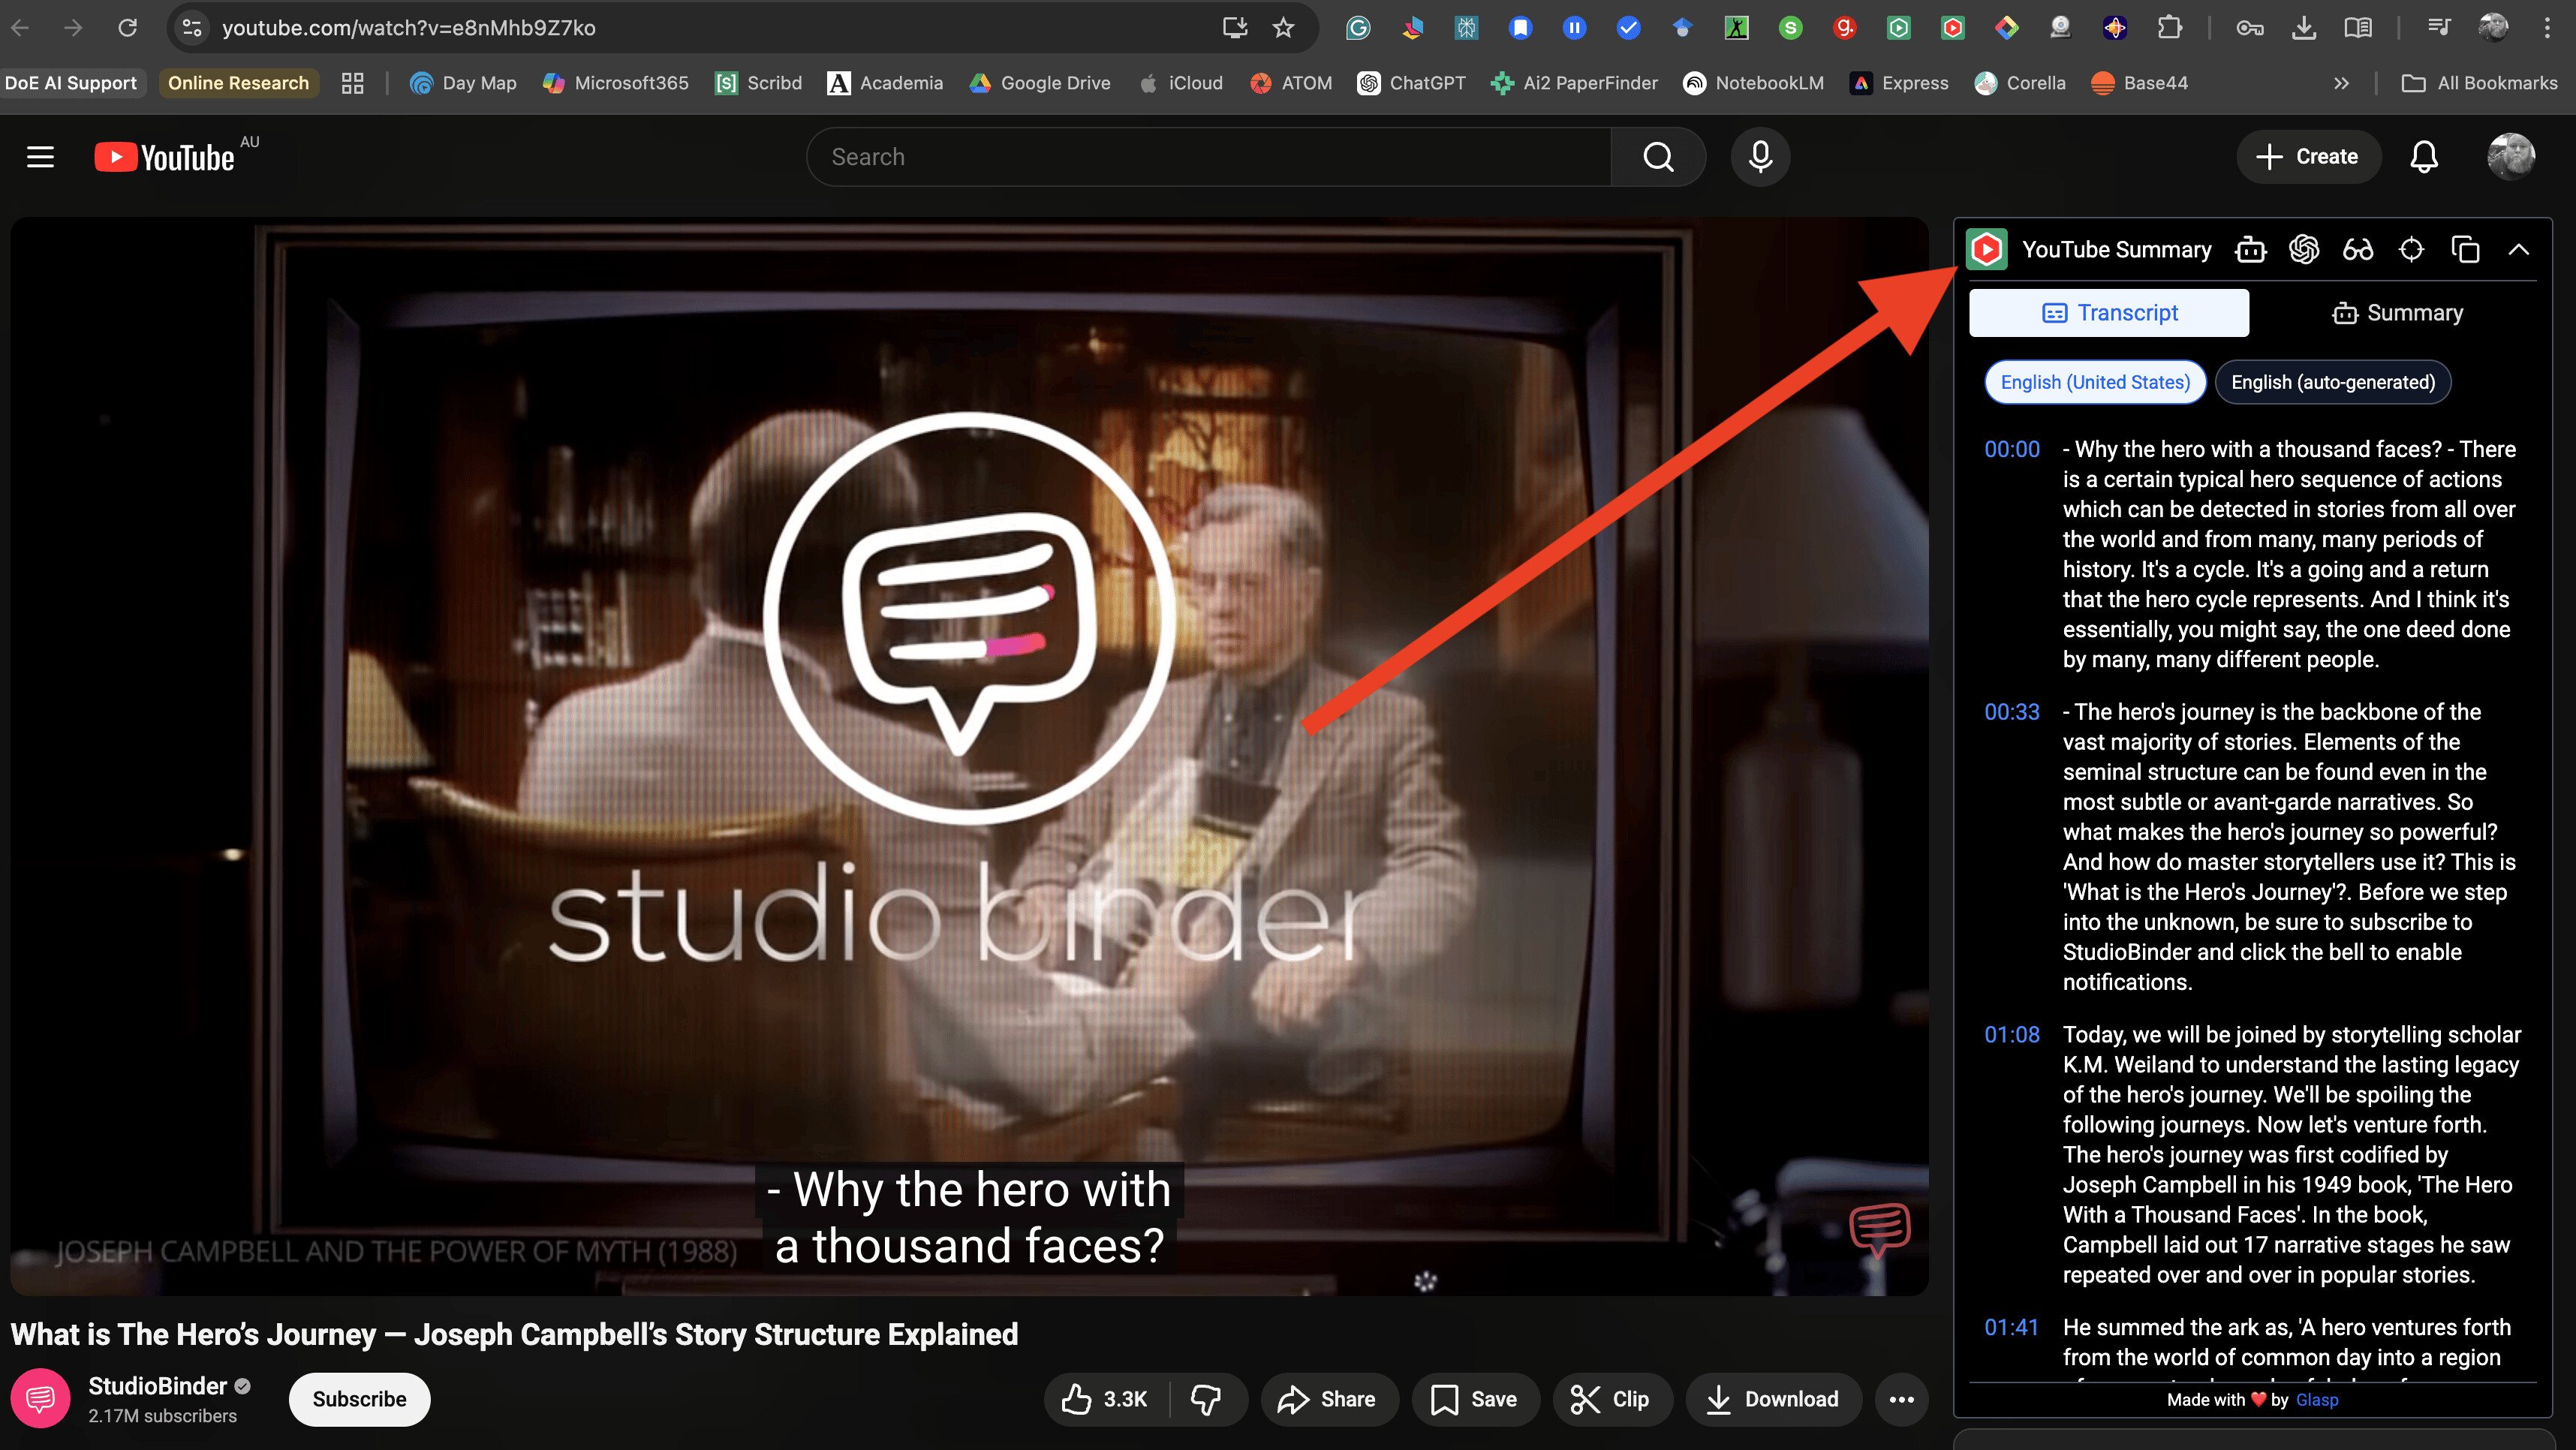Click the robot AI summary icon in panel header
The image size is (2576, 1450).
click(2250, 249)
